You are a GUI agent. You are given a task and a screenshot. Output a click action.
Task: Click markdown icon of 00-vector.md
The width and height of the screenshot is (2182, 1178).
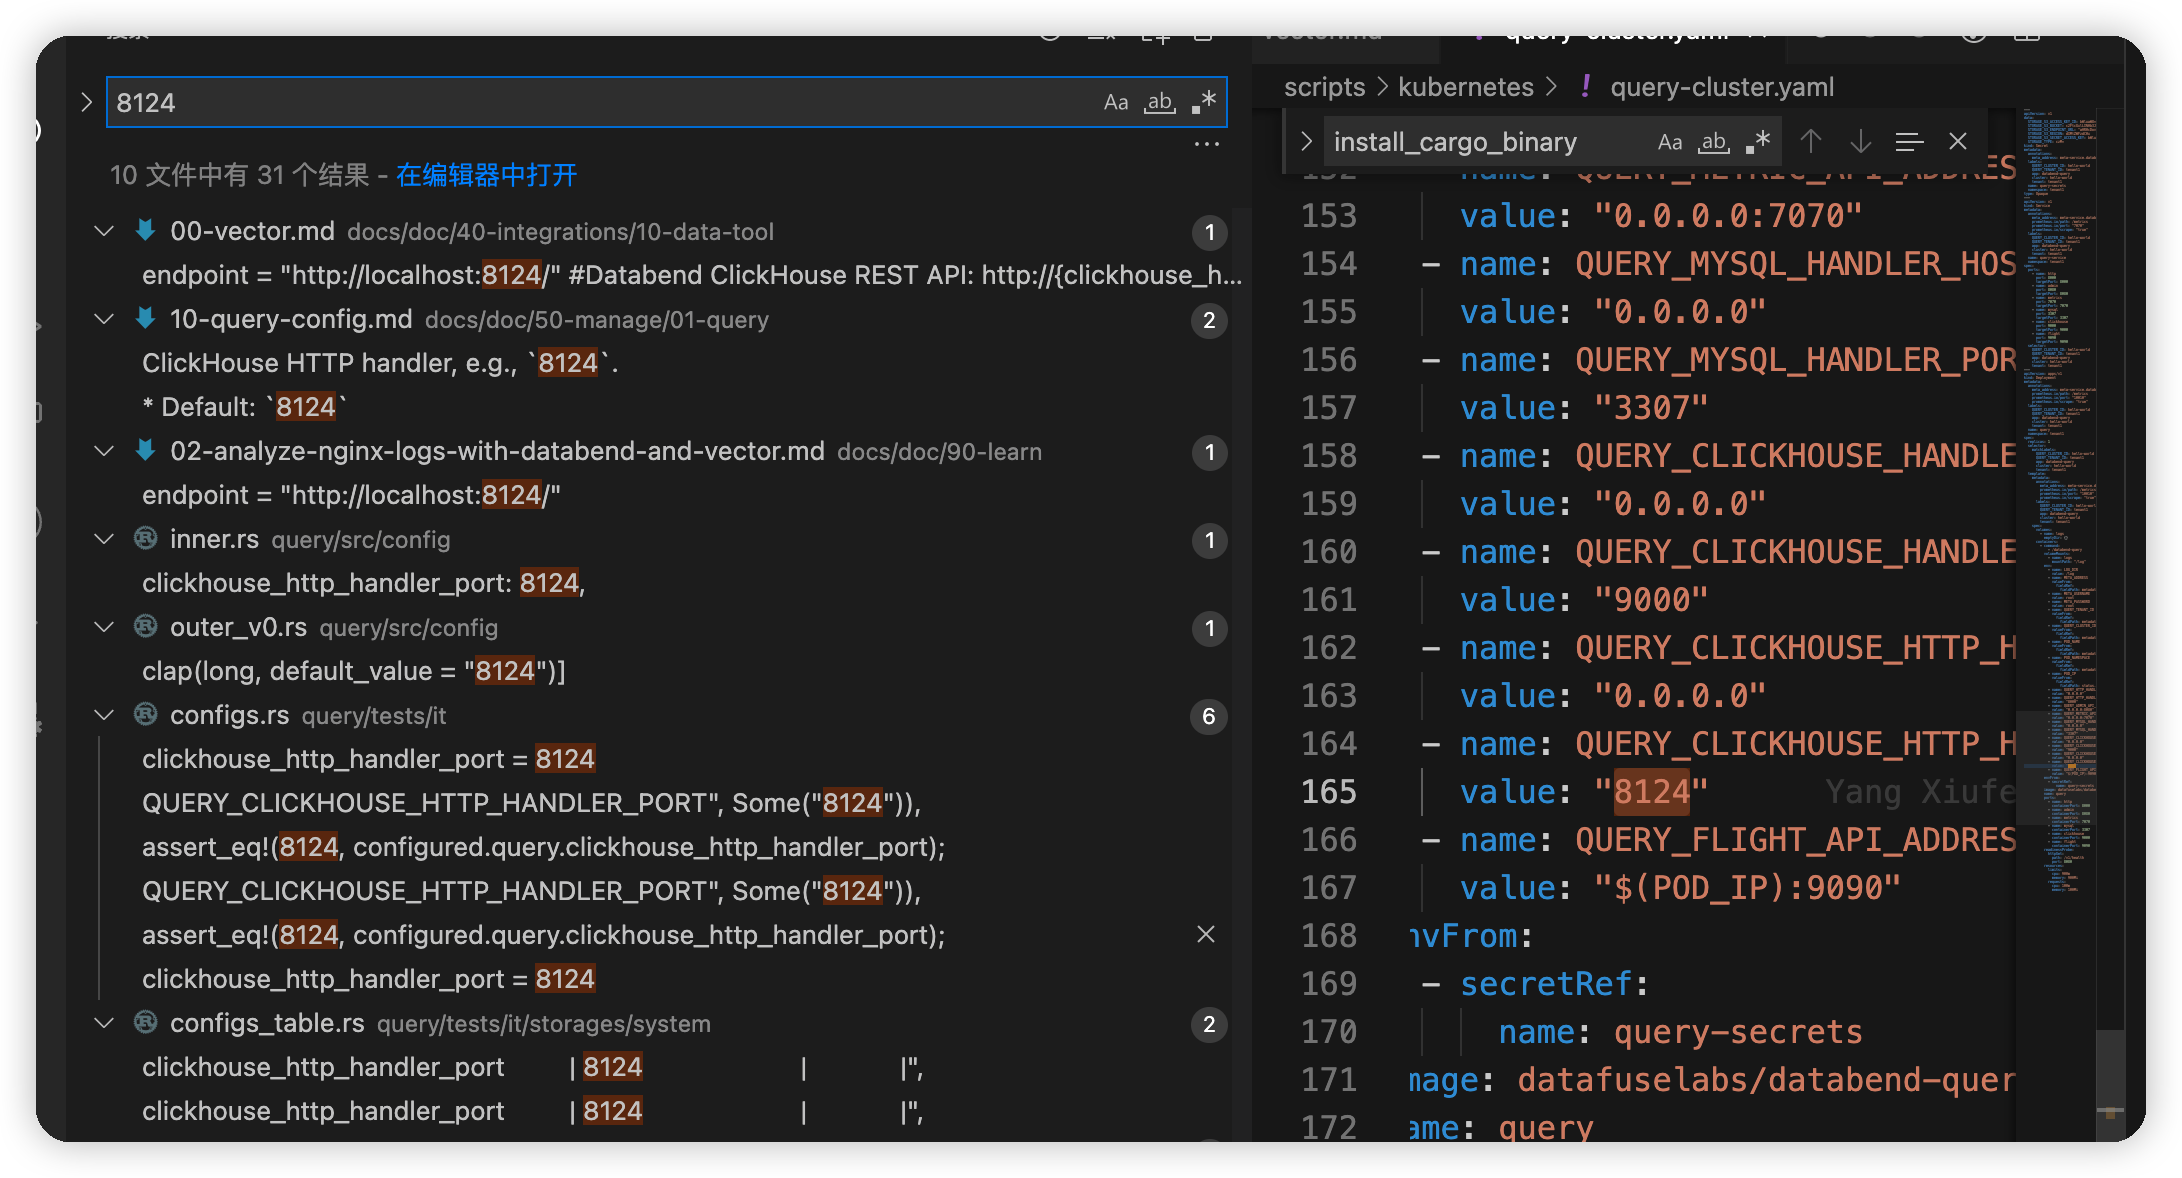point(146,231)
